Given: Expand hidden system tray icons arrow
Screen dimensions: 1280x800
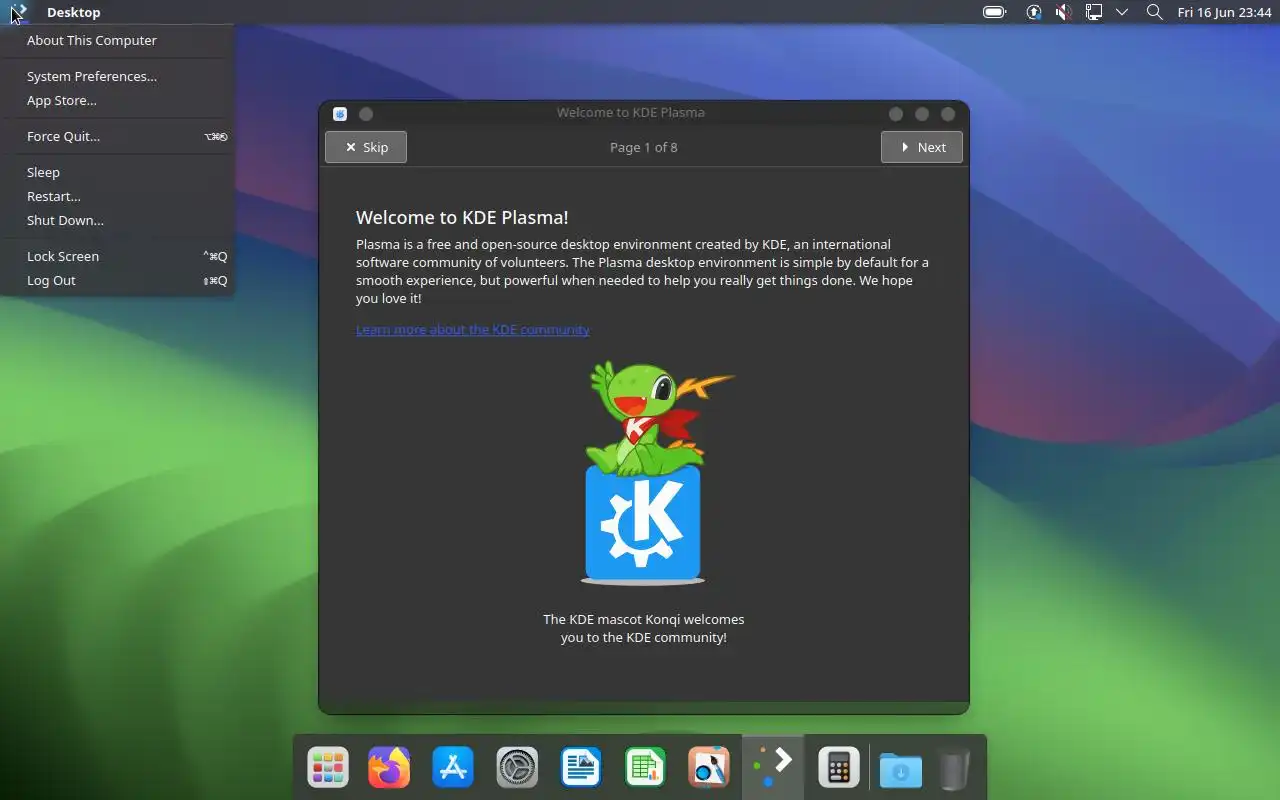Looking at the screenshot, I should (1122, 12).
